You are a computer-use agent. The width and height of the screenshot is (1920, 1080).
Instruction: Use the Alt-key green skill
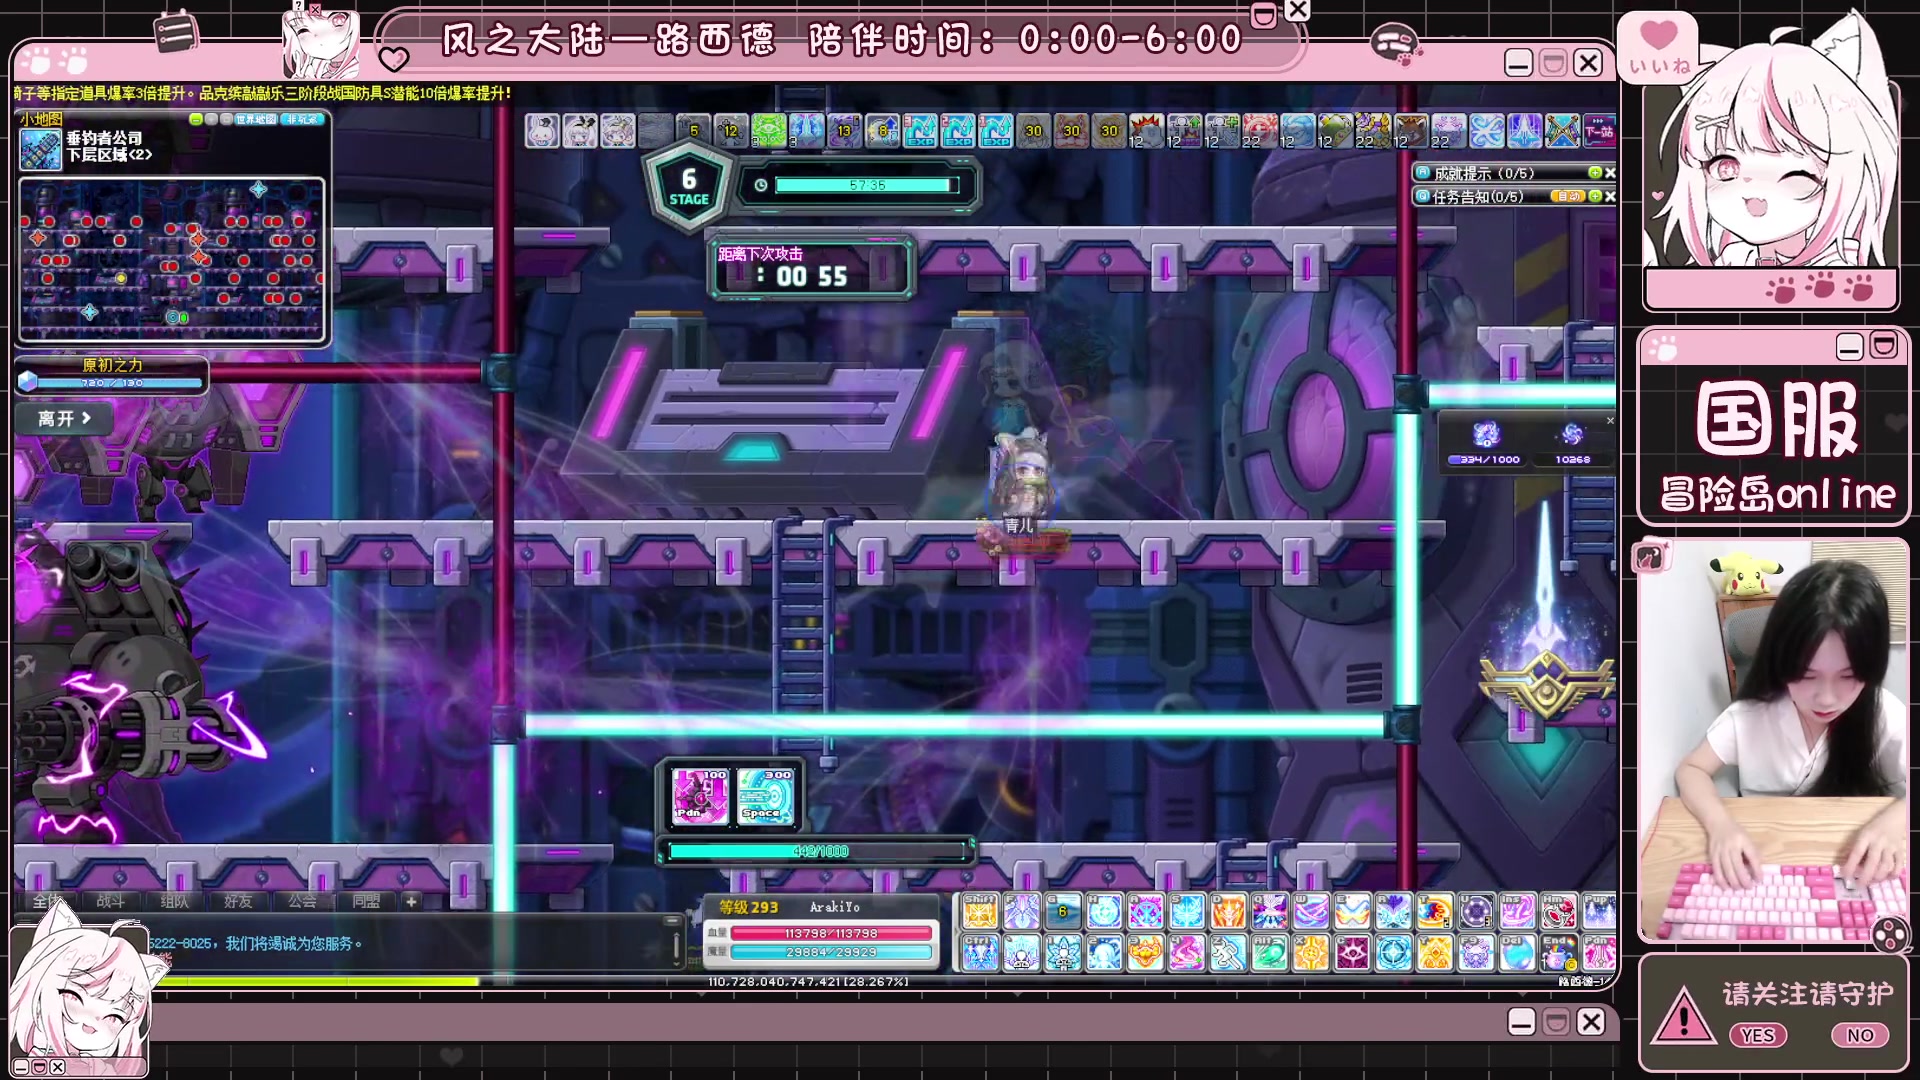(1269, 953)
